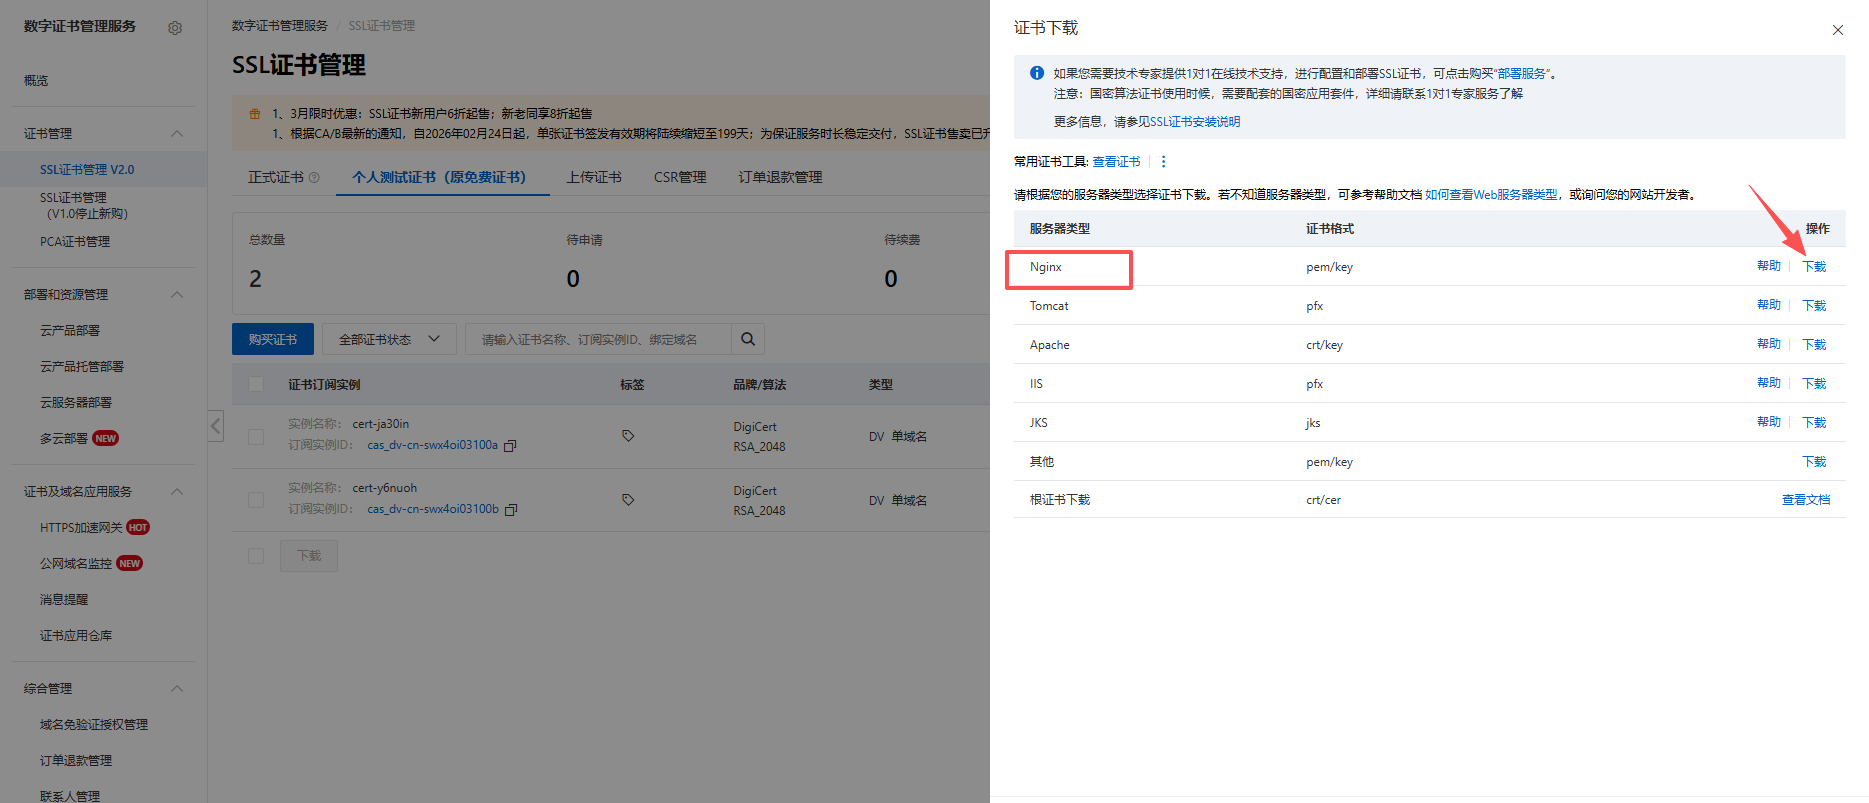
Task: Copy instance ID cas_dv-cn-swx4oi03100b
Action: [511, 510]
